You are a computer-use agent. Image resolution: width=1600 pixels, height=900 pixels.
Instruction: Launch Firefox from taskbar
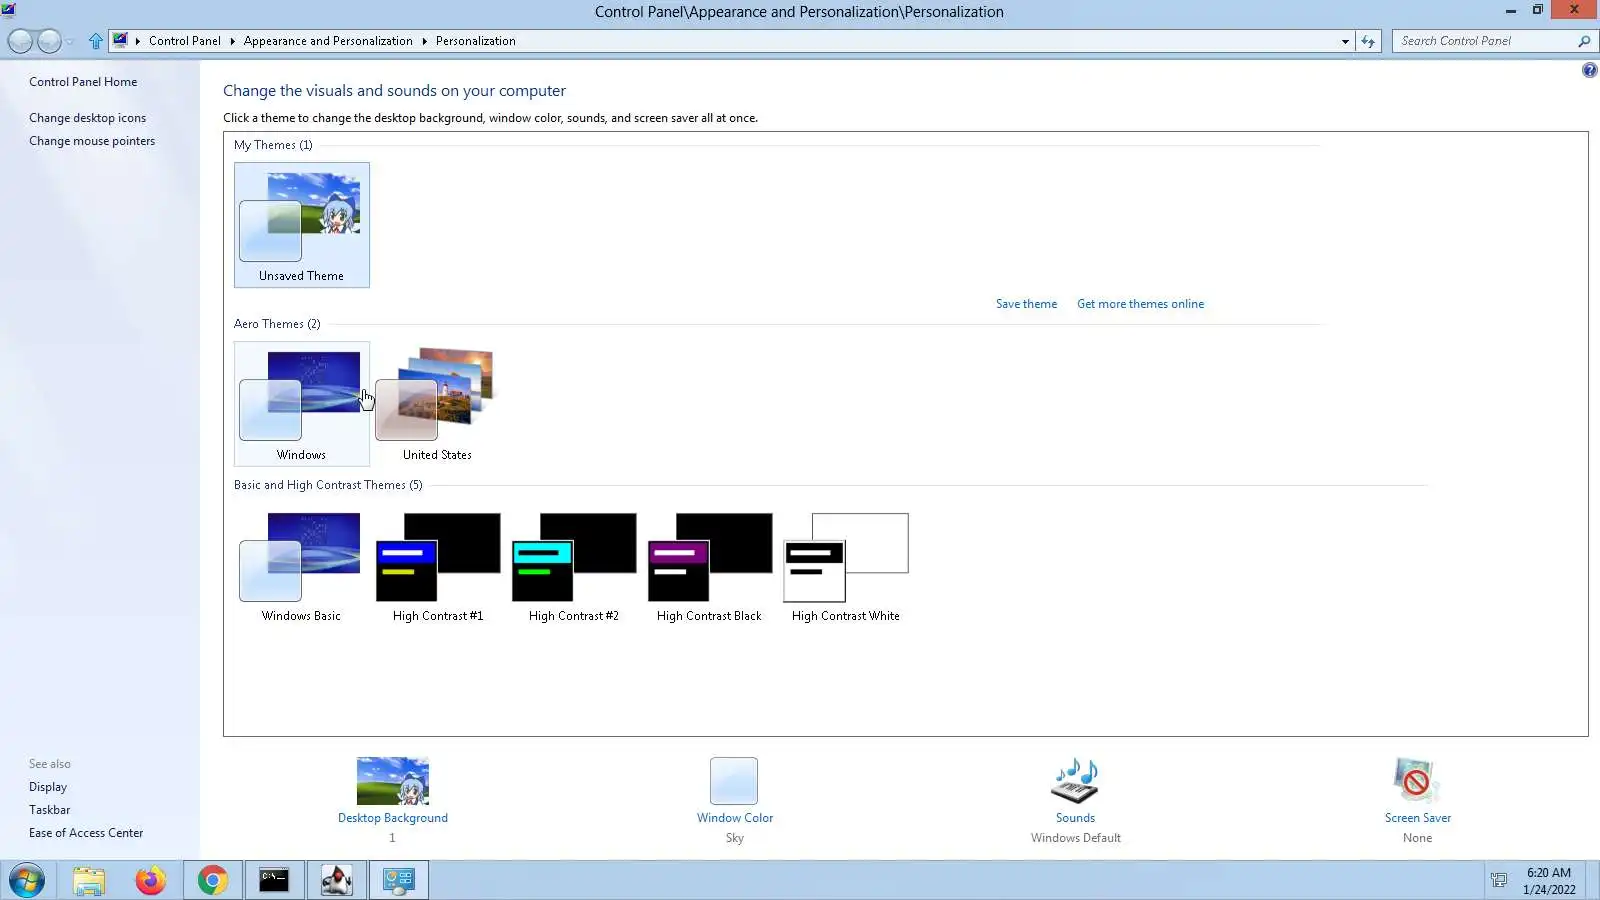pos(150,881)
